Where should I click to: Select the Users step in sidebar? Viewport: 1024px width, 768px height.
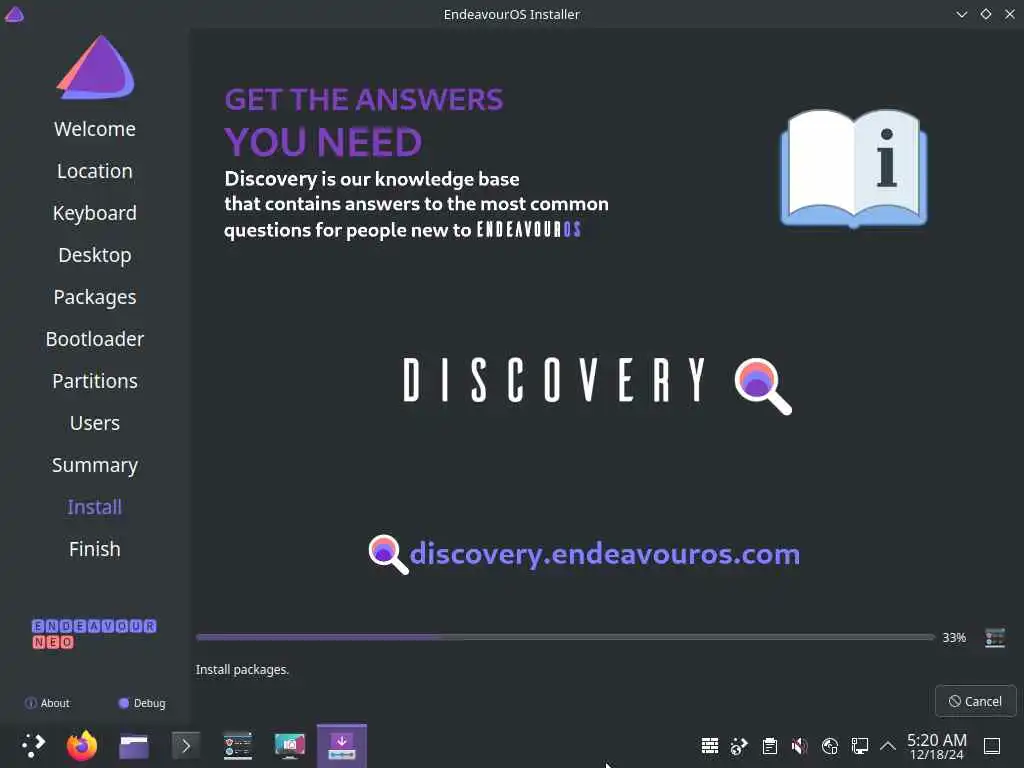pyautogui.click(x=95, y=423)
